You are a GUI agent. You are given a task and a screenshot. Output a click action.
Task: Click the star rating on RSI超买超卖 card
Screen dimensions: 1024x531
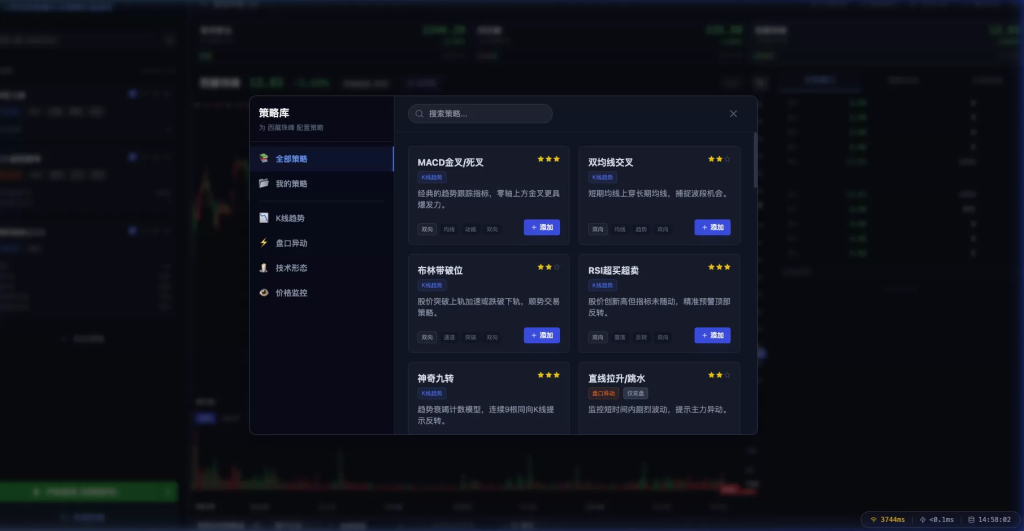pyautogui.click(x=719, y=267)
